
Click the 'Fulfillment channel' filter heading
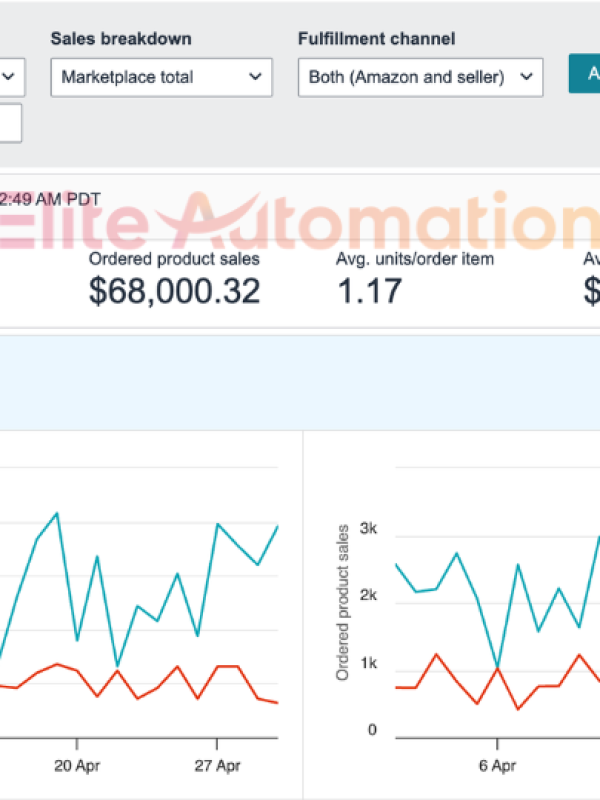(377, 39)
